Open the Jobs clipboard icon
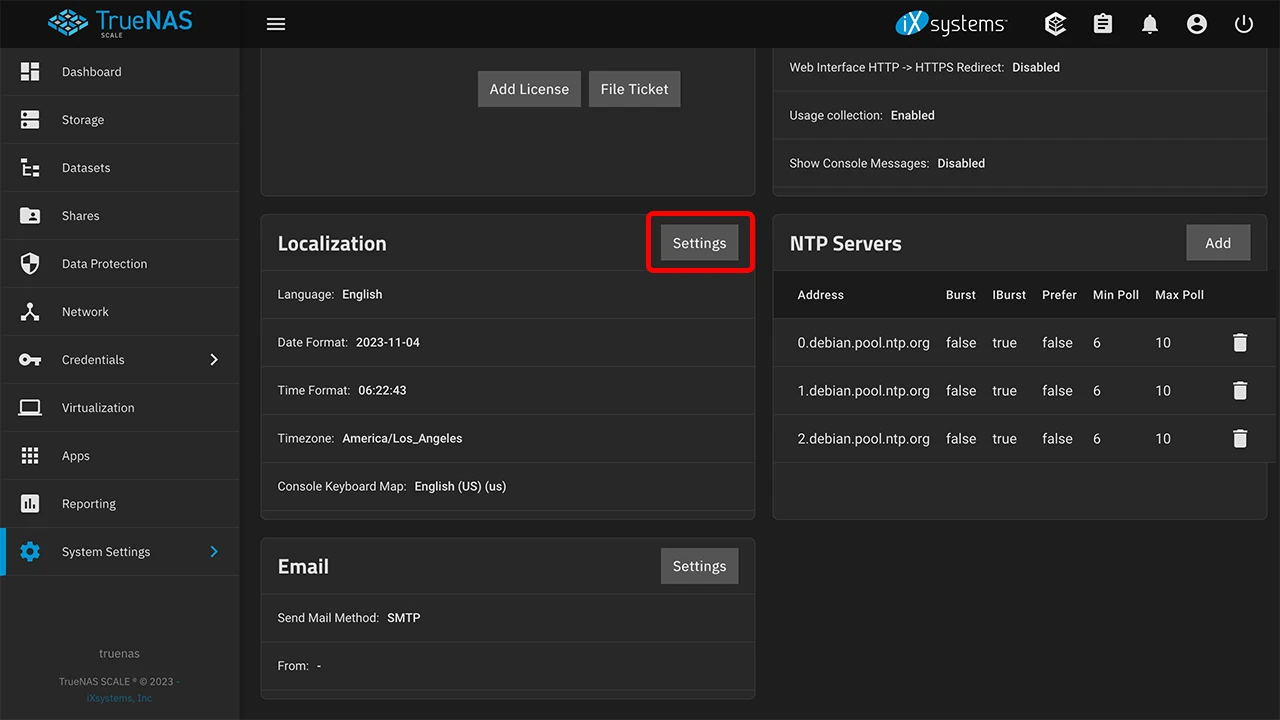The height and width of the screenshot is (720, 1280). (1103, 24)
